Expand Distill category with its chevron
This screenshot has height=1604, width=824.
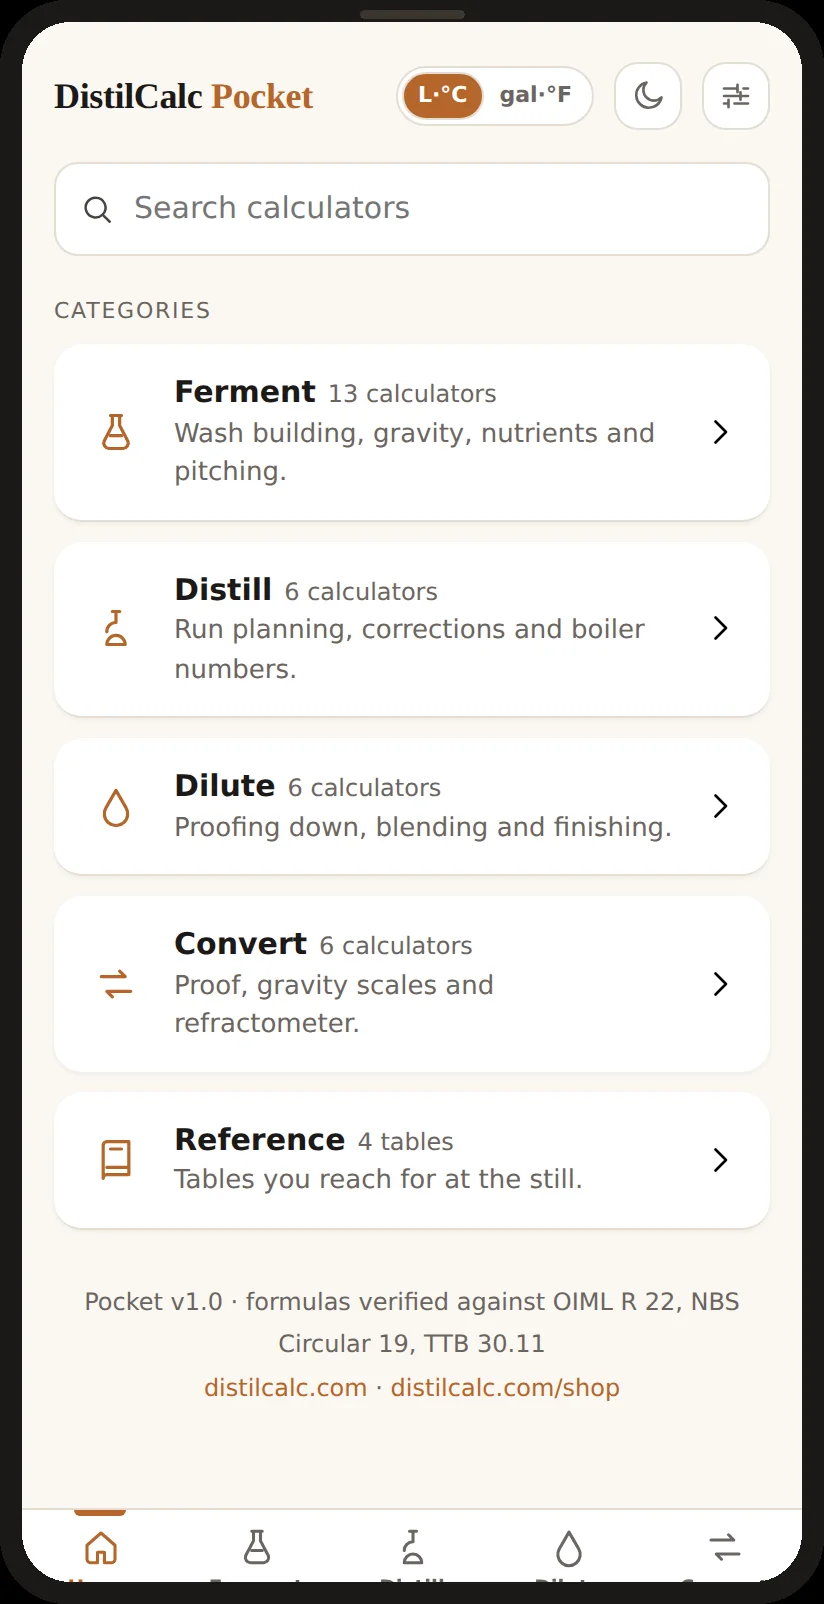click(720, 628)
